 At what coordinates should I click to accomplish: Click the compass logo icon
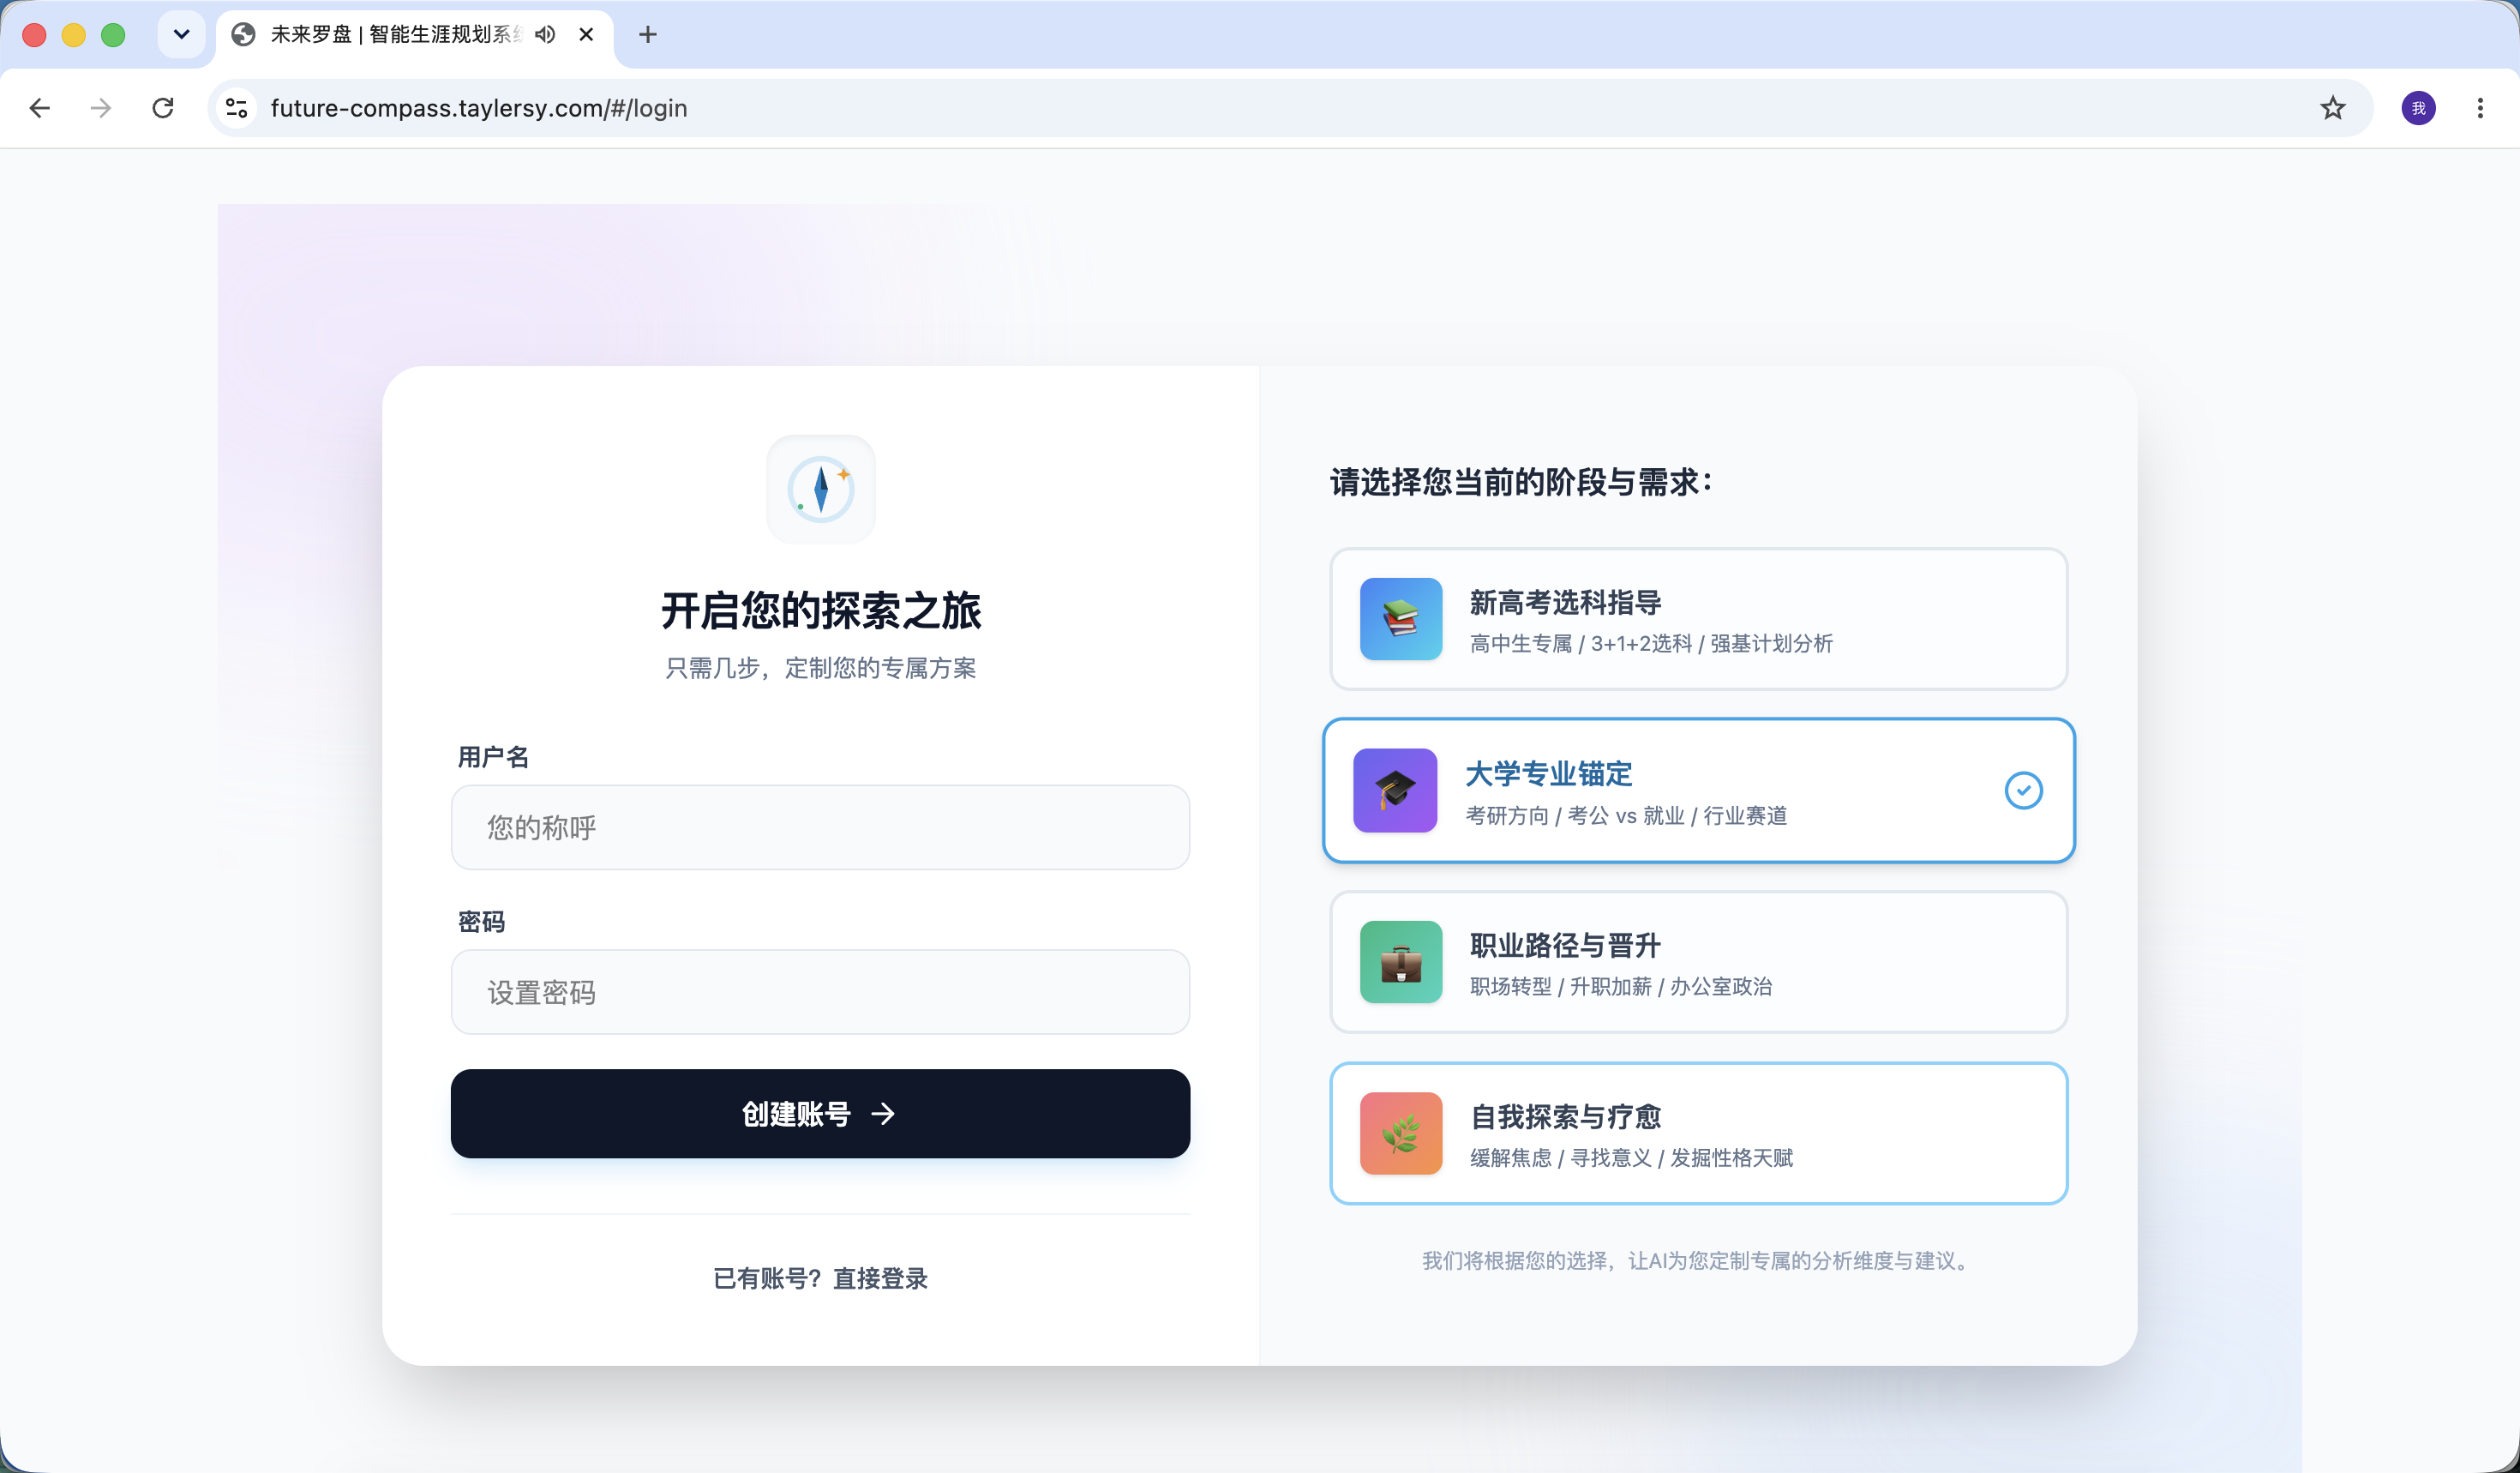[x=820, y=489]
